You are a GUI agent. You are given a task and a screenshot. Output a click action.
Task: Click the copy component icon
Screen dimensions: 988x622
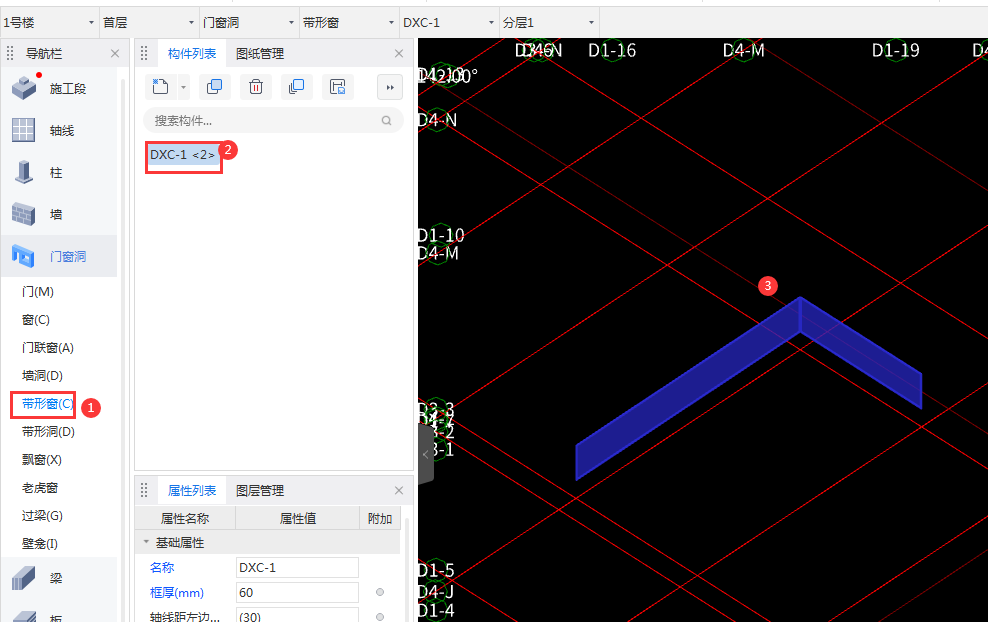[x=214, y=87]
